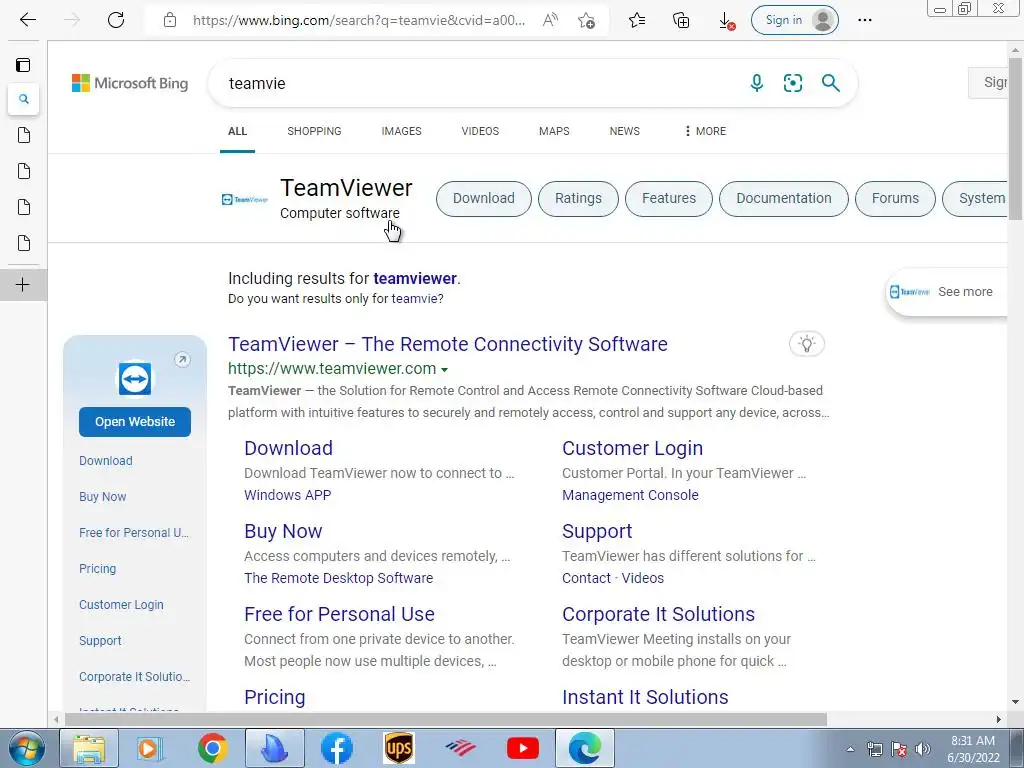Click the browser address bar URL
1024x768 pixels.
(359, 20)
